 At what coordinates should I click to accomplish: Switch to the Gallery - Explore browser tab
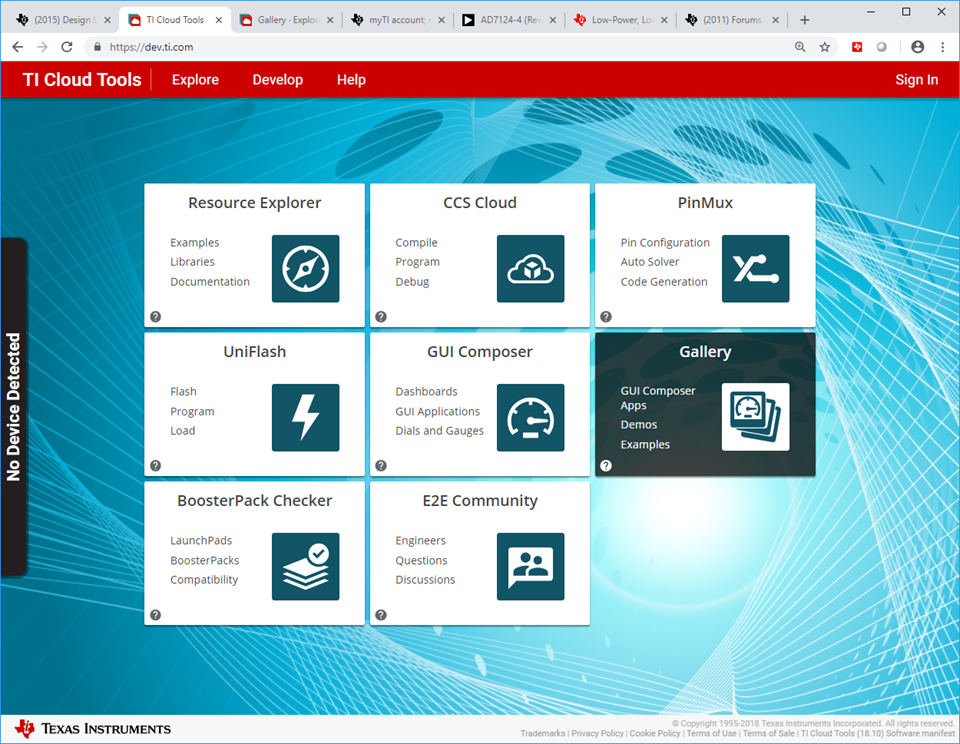pos(287,18)
